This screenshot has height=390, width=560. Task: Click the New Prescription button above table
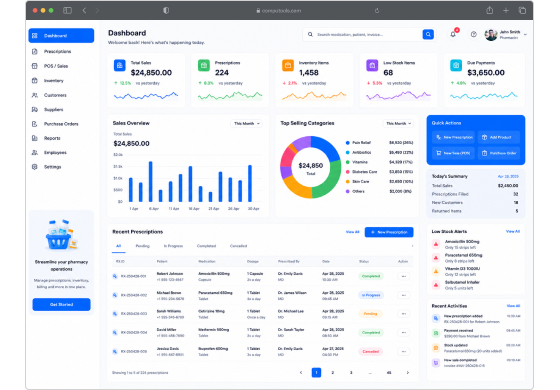click(x=389, y=232)
